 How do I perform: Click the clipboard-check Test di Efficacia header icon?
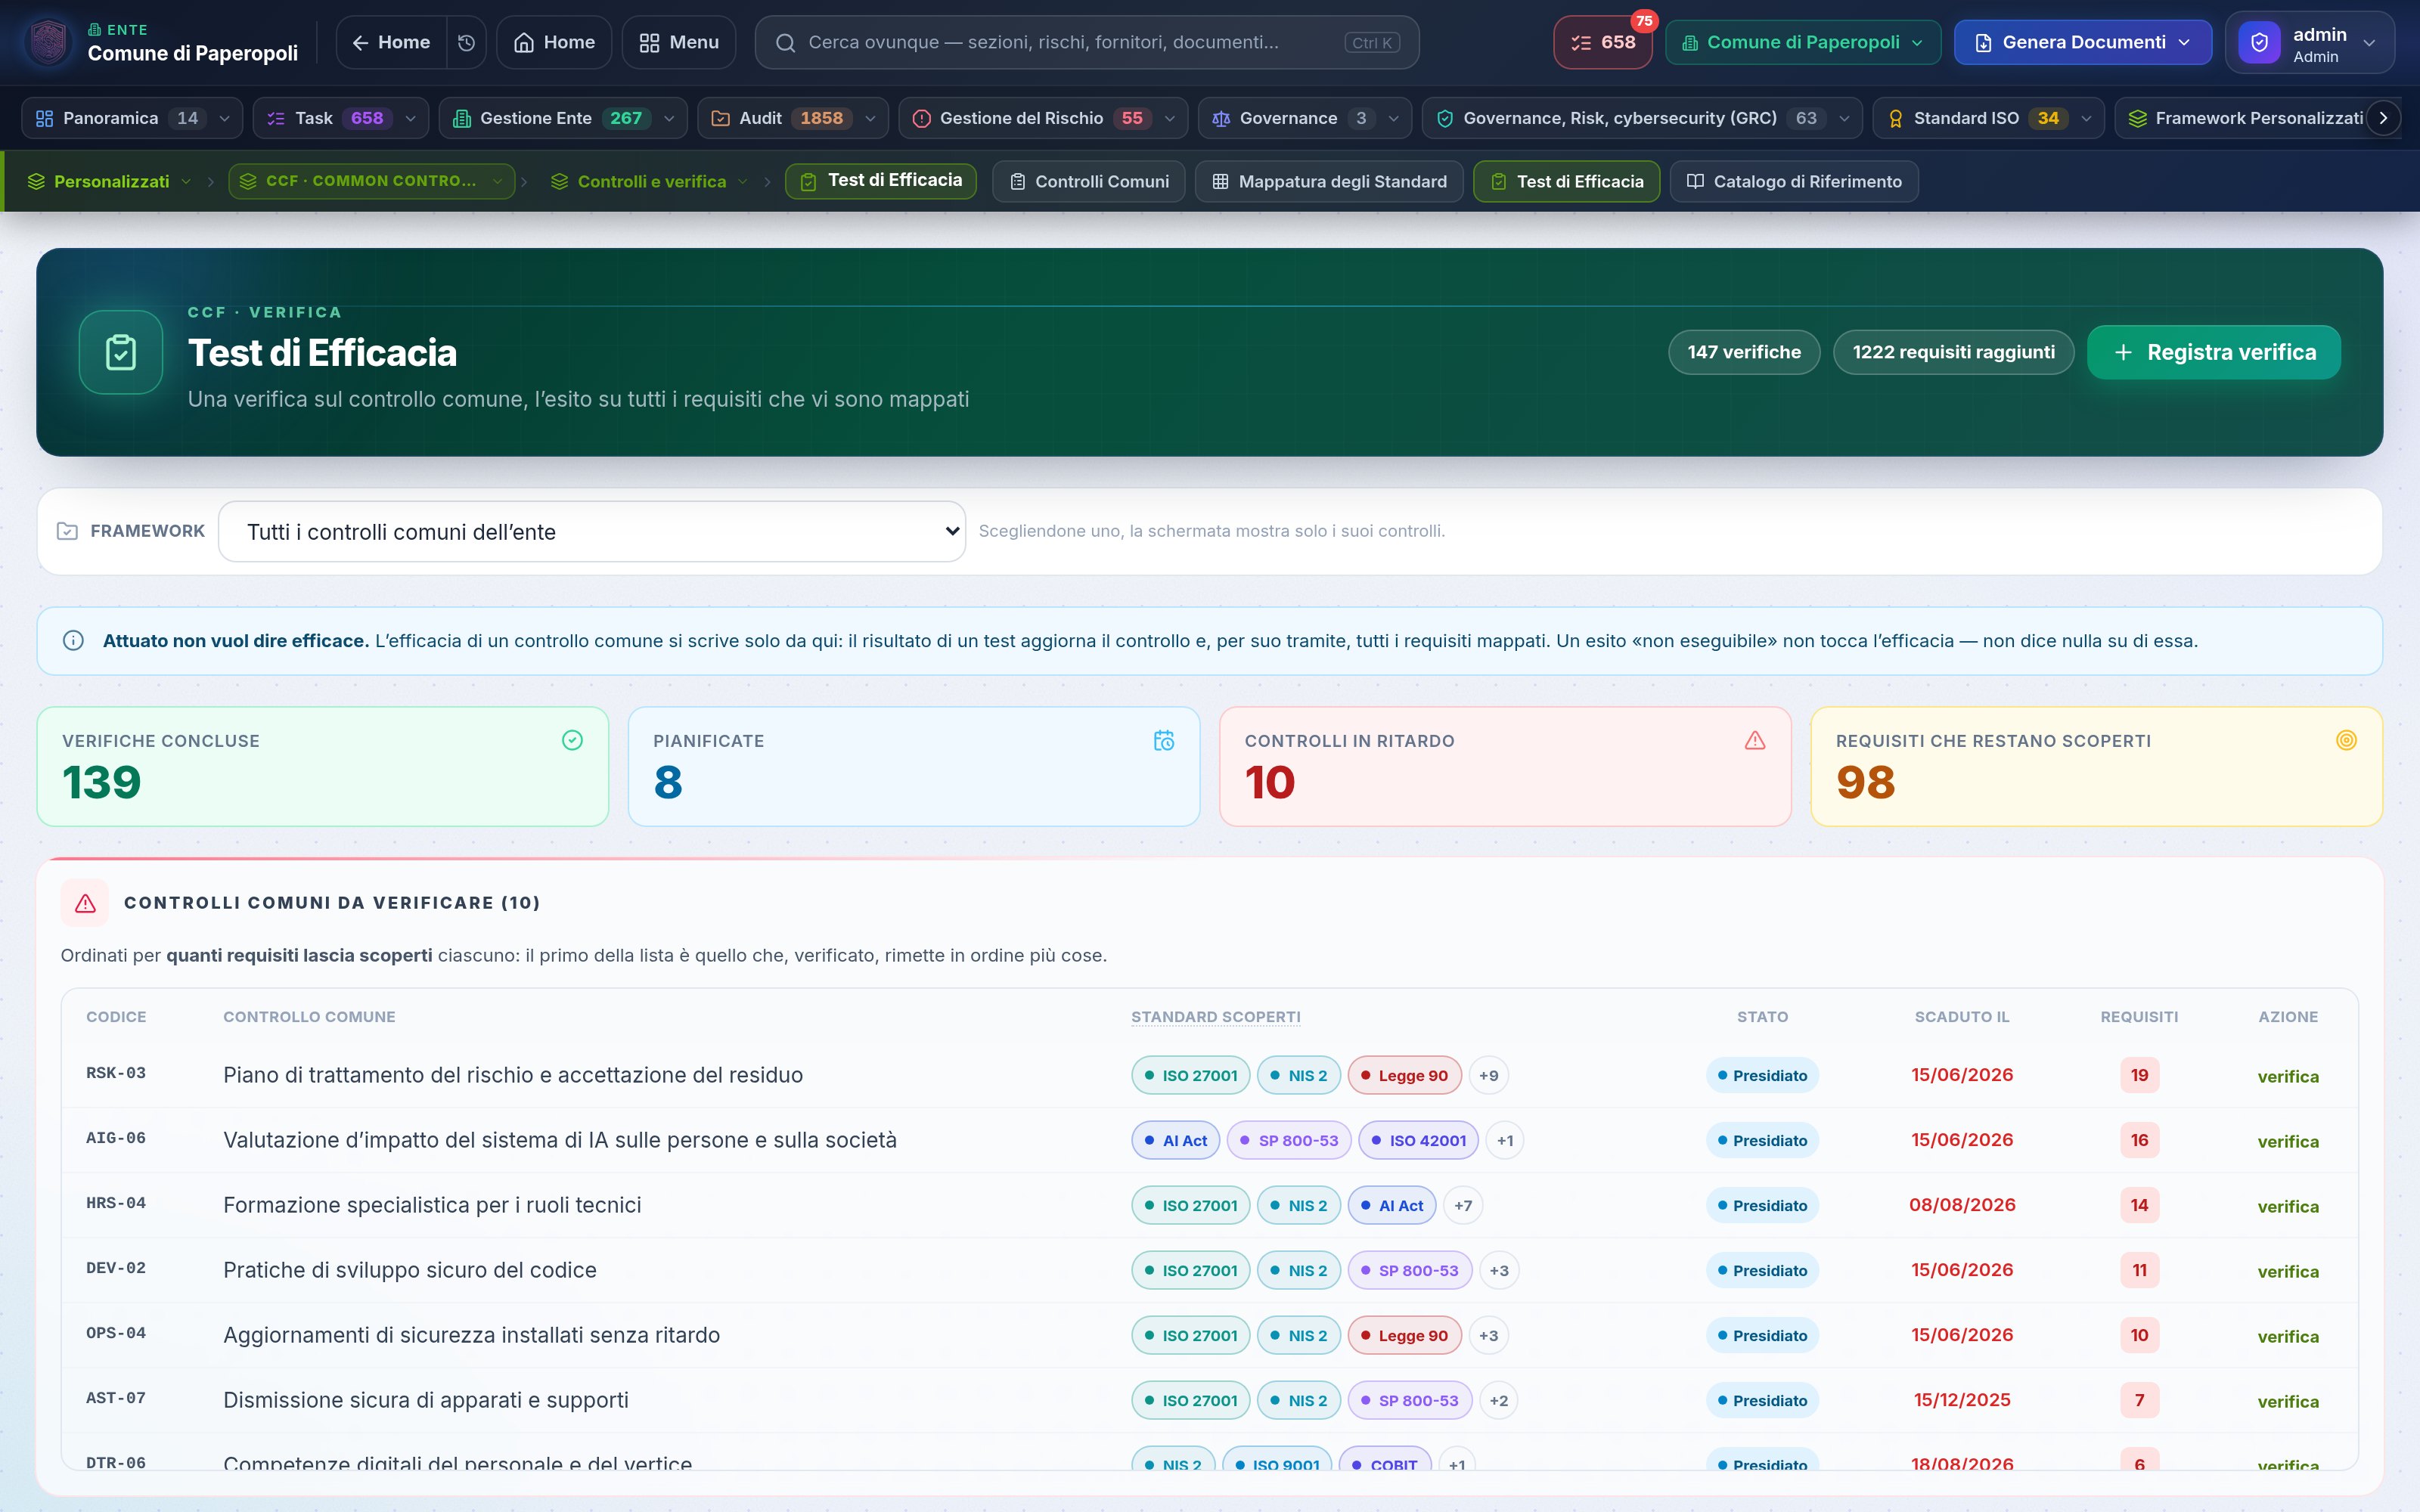[121, 352]
